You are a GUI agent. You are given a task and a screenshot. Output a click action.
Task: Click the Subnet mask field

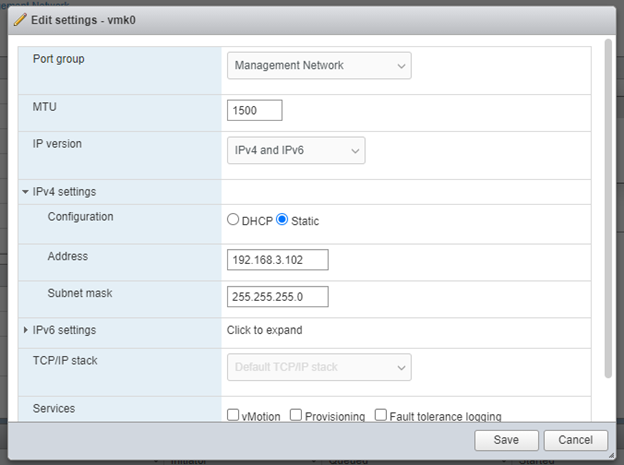click(278, 297)
